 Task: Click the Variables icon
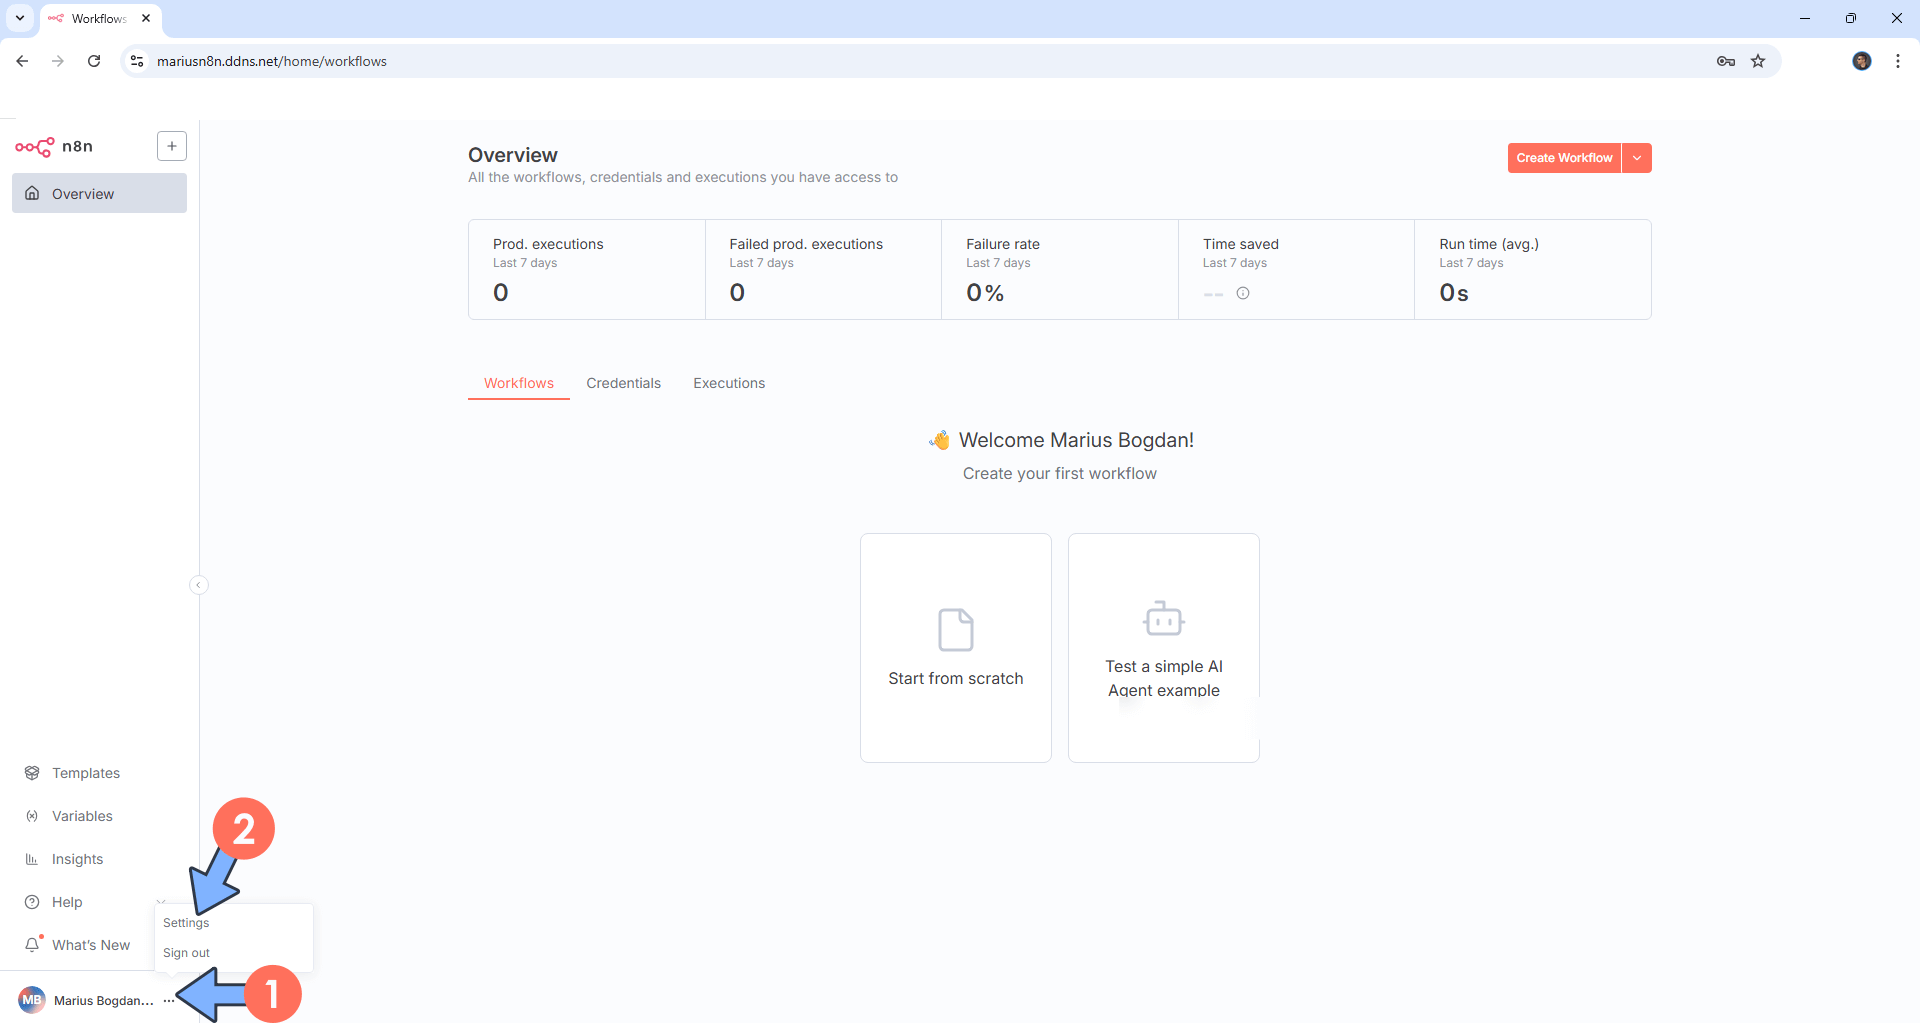pyautogui.click(x=32, y=816)
